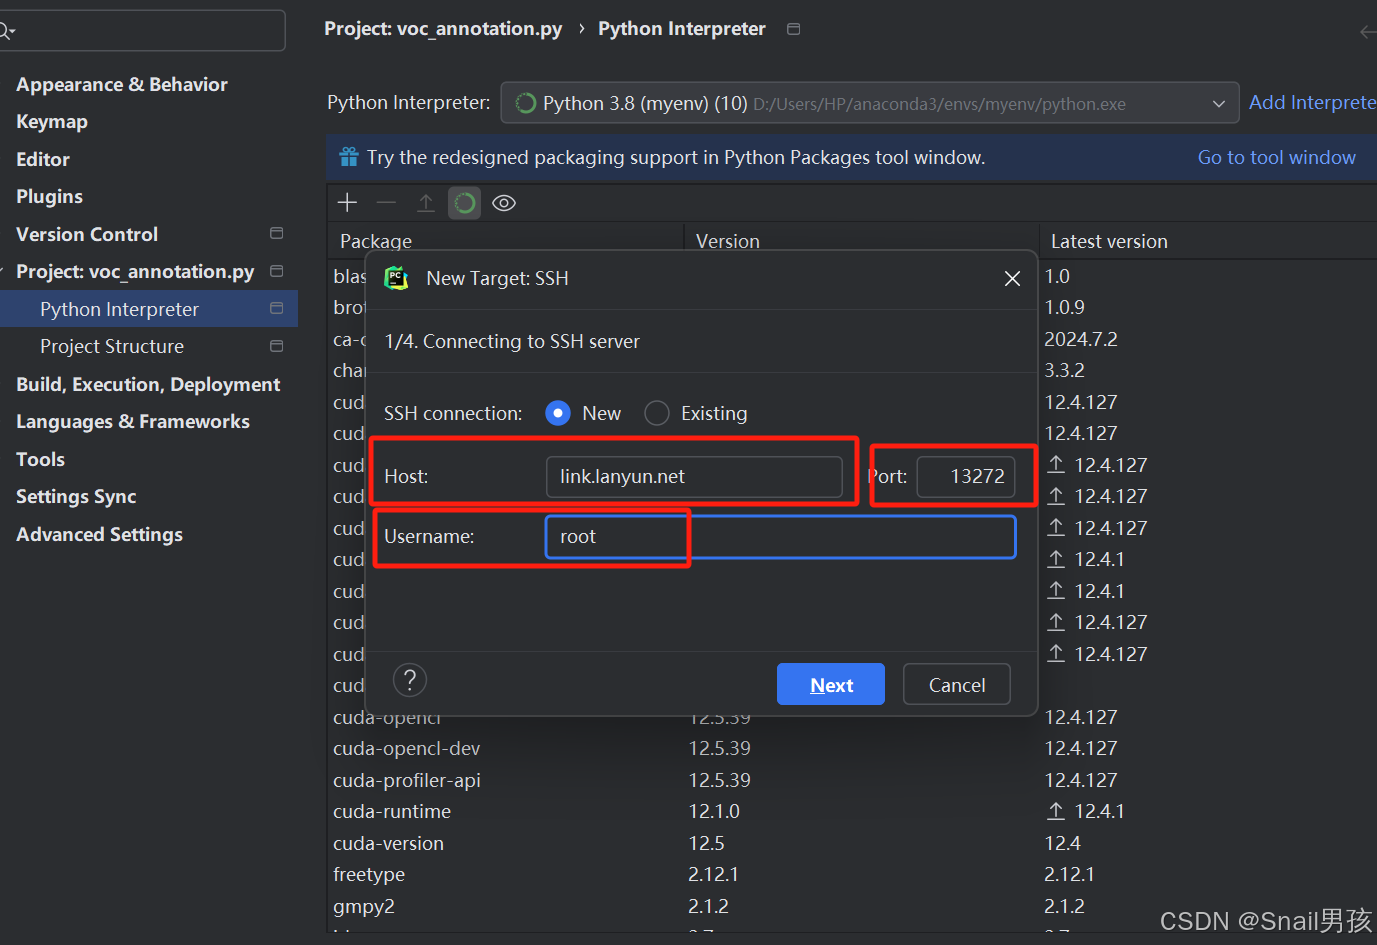Click the install package plus icon
1377x945 pixels.
(347, 203)
